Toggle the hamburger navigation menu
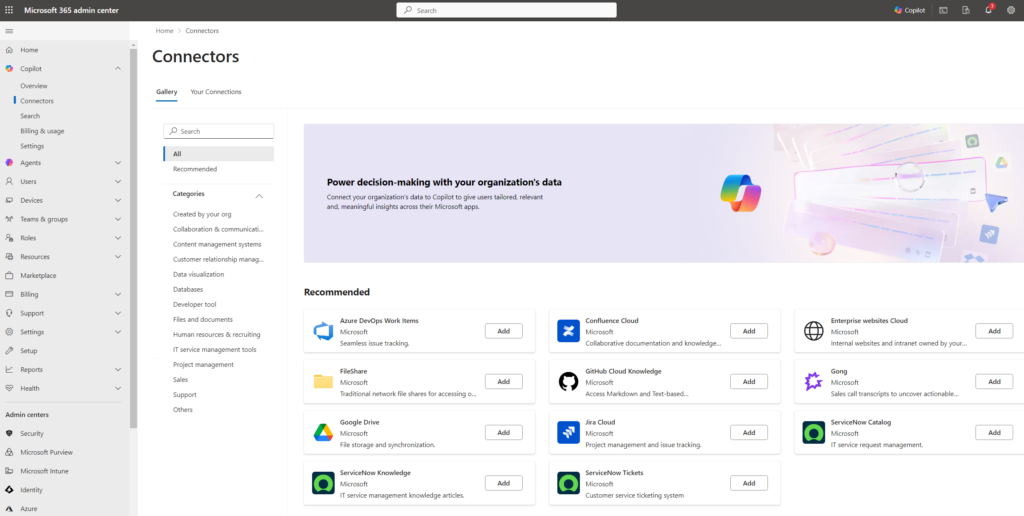The height and width of the screenshot is (516, 1024). 9,31
